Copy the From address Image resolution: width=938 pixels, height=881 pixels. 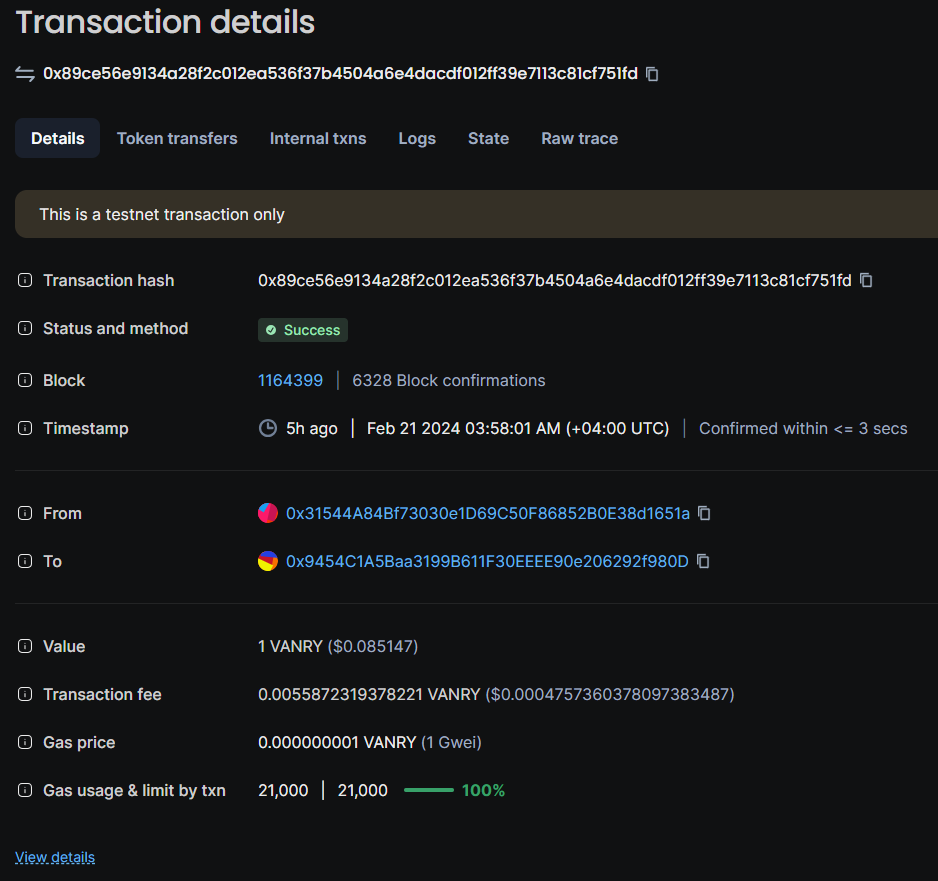[x=704, y=513]
